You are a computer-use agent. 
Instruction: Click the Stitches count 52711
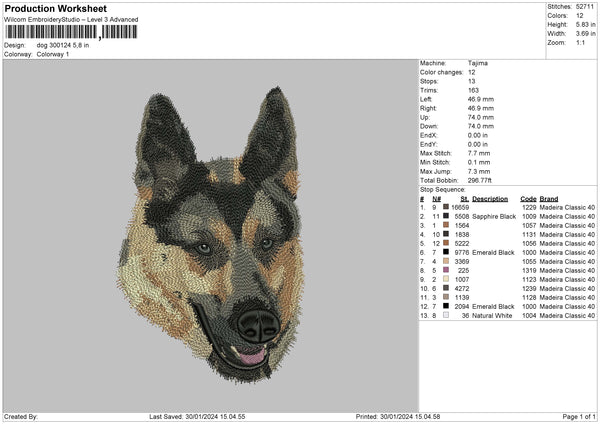pyautogui.click(x=586, y=7)
